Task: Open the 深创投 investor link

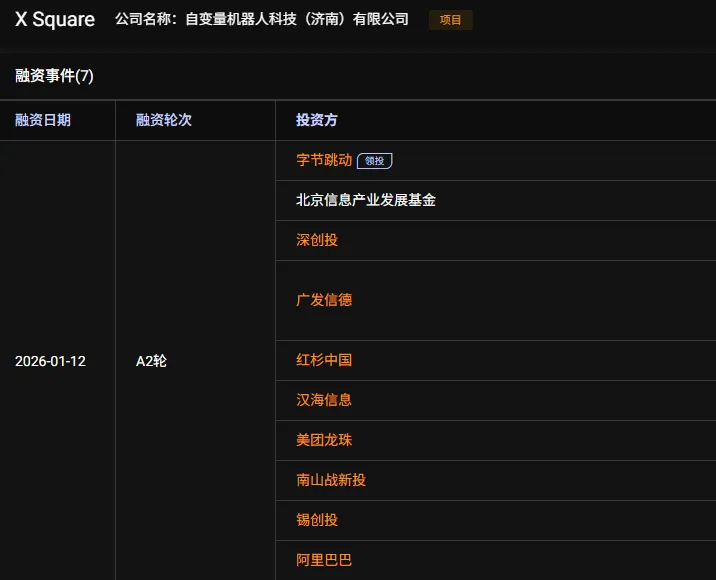Action: 317,240
